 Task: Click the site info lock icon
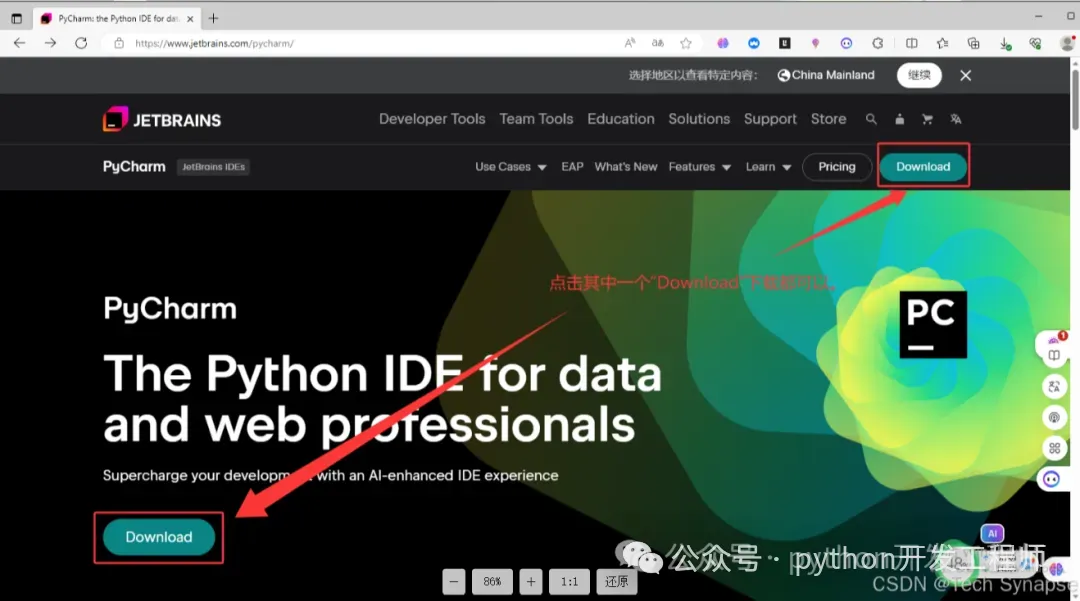pos(119,43)
